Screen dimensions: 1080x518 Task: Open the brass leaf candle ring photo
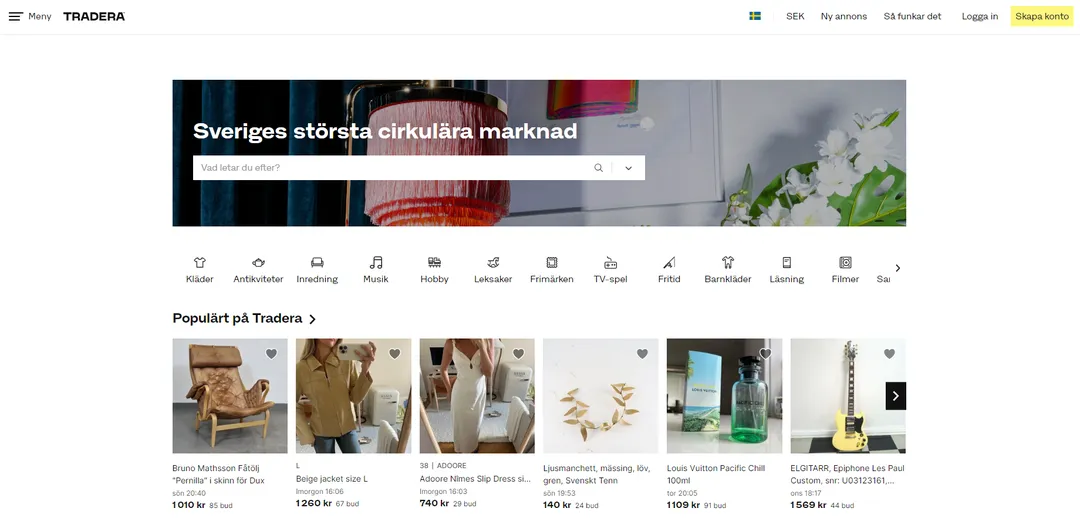[x=601, y=395]
